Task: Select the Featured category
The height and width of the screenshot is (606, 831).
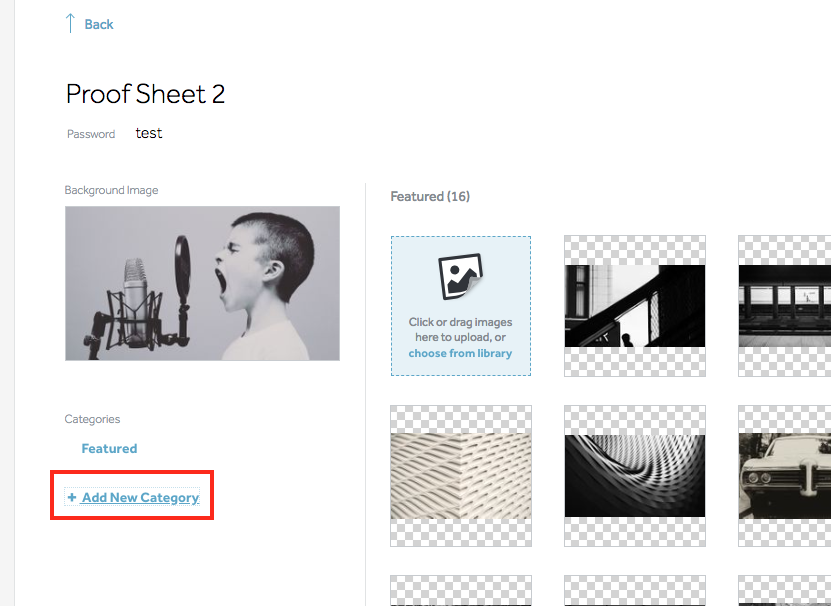Action: [109, 449]
